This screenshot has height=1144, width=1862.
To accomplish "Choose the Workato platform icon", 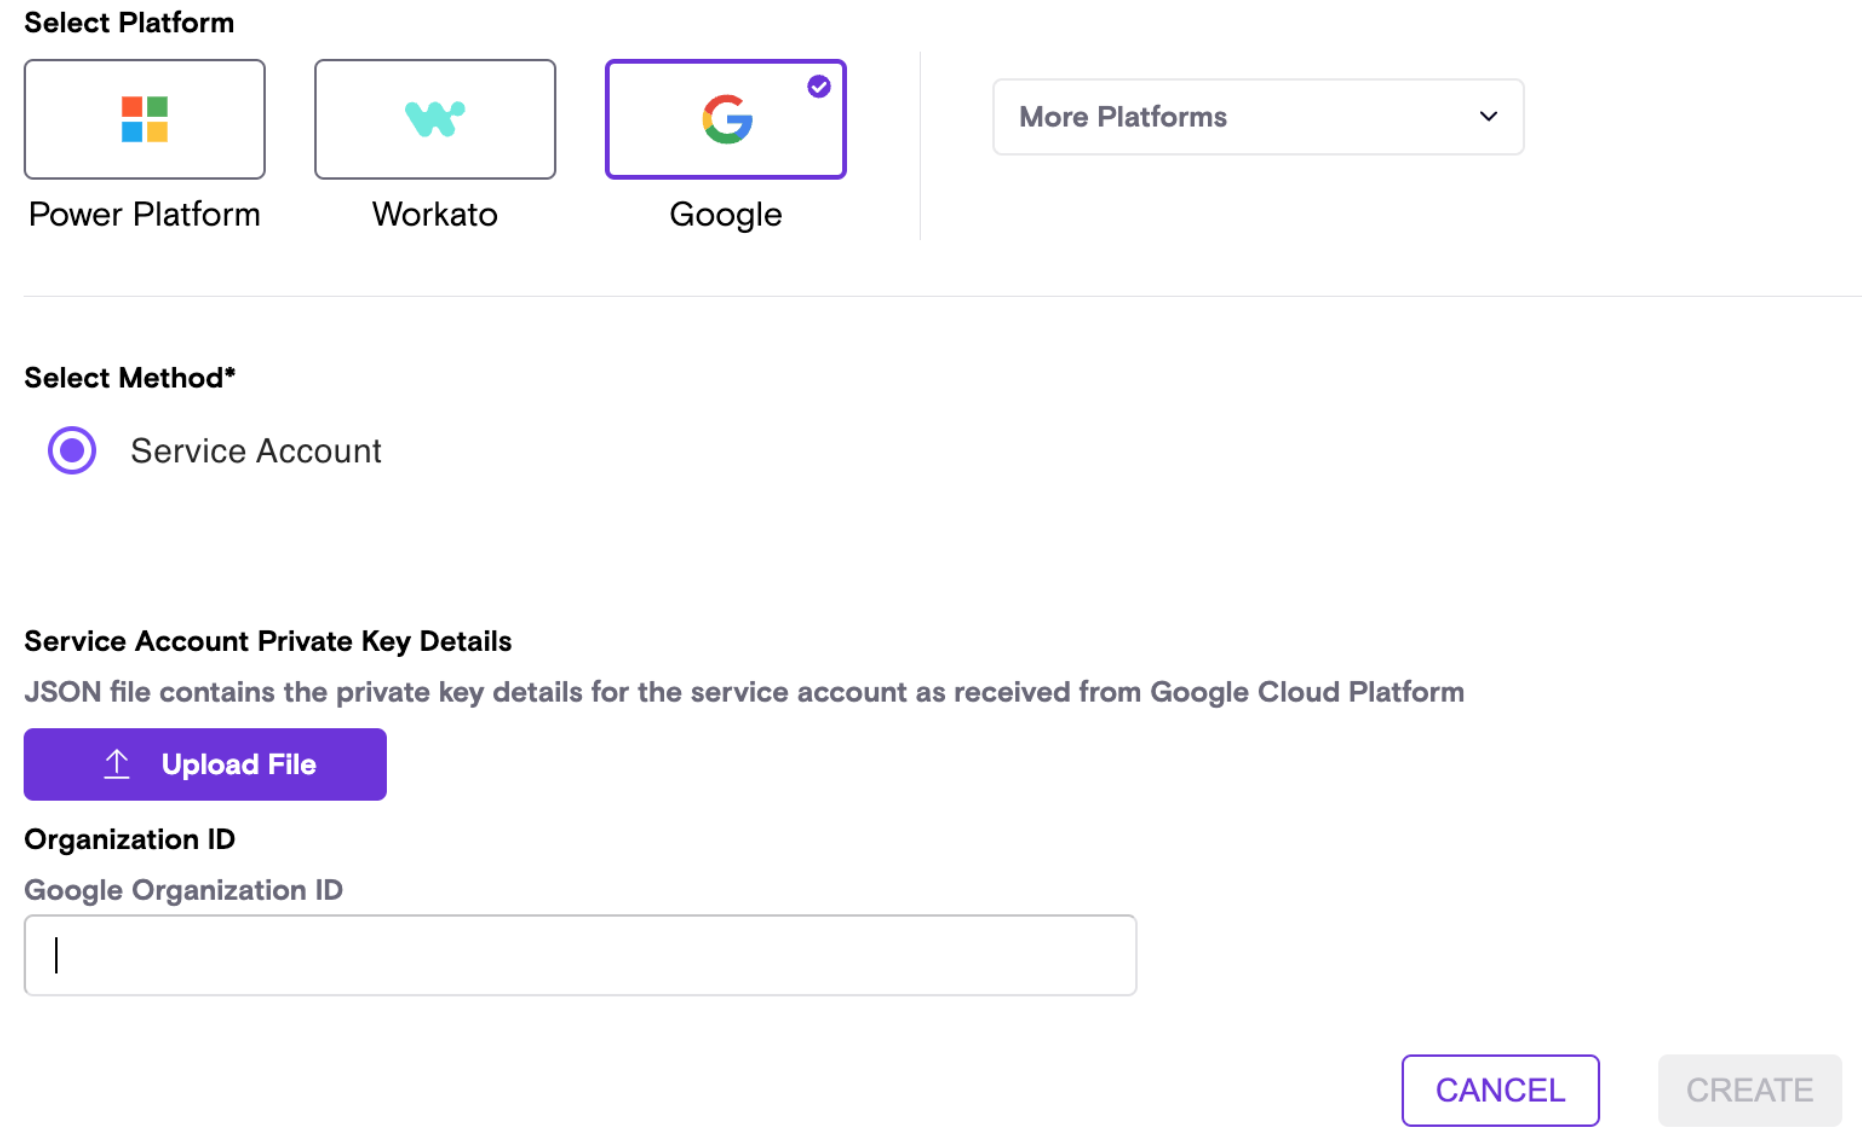I will click(x=434, y=119).
